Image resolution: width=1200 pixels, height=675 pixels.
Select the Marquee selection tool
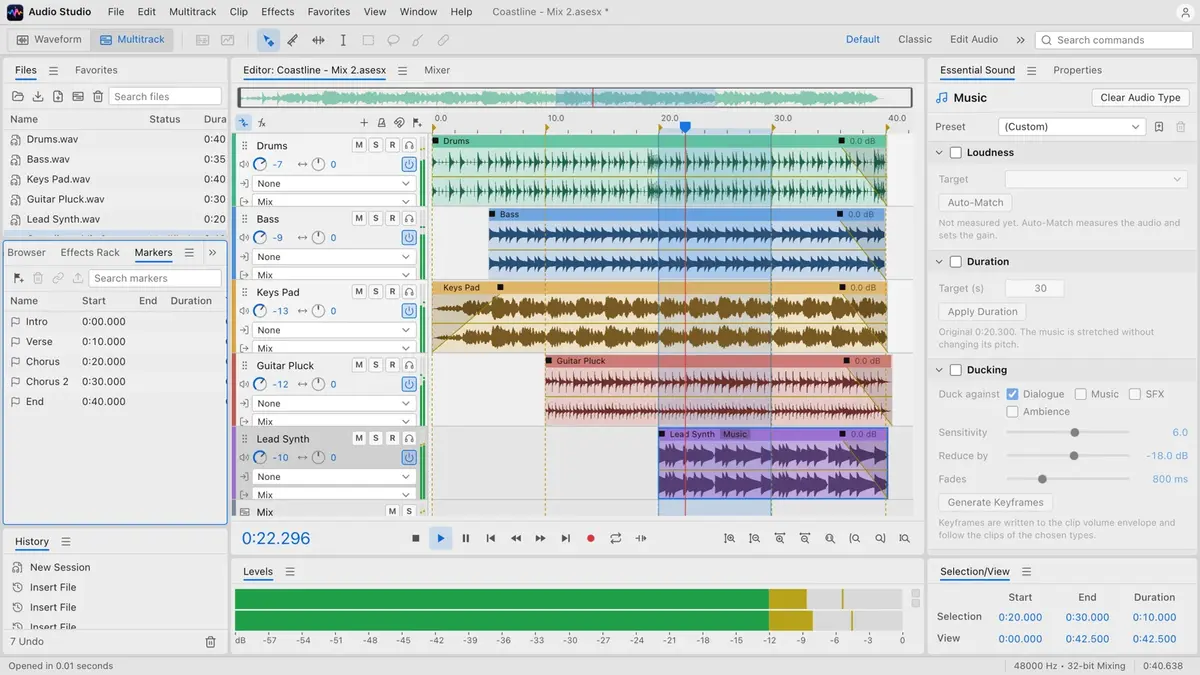coord(368,40)
